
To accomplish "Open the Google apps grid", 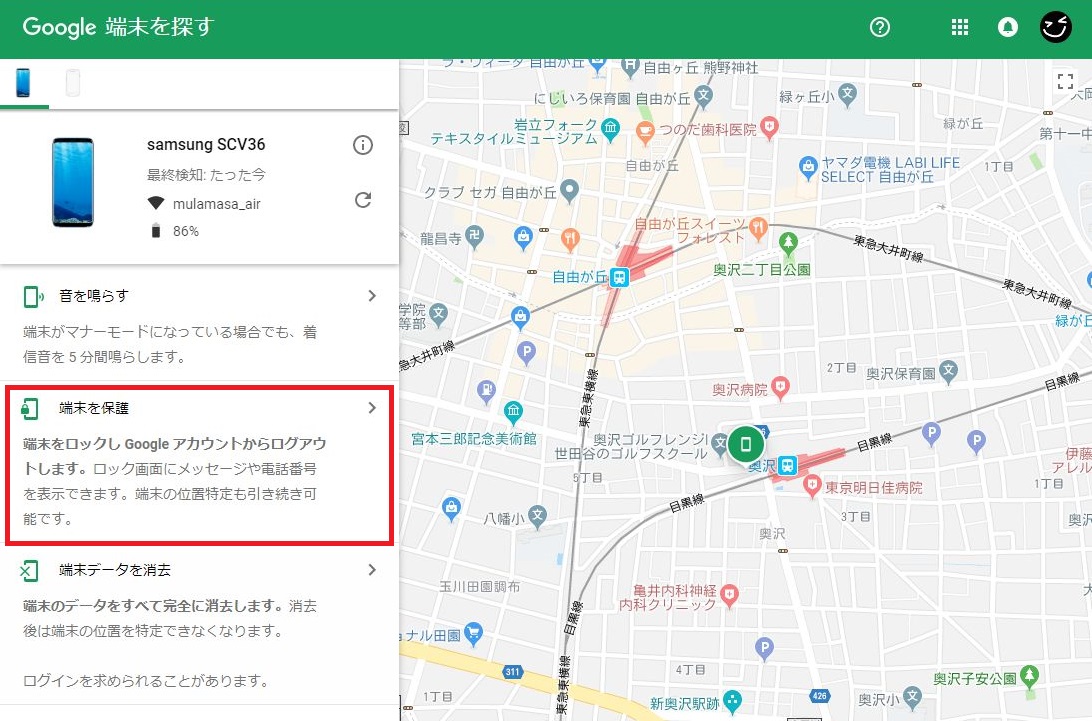I will point(960,27).
